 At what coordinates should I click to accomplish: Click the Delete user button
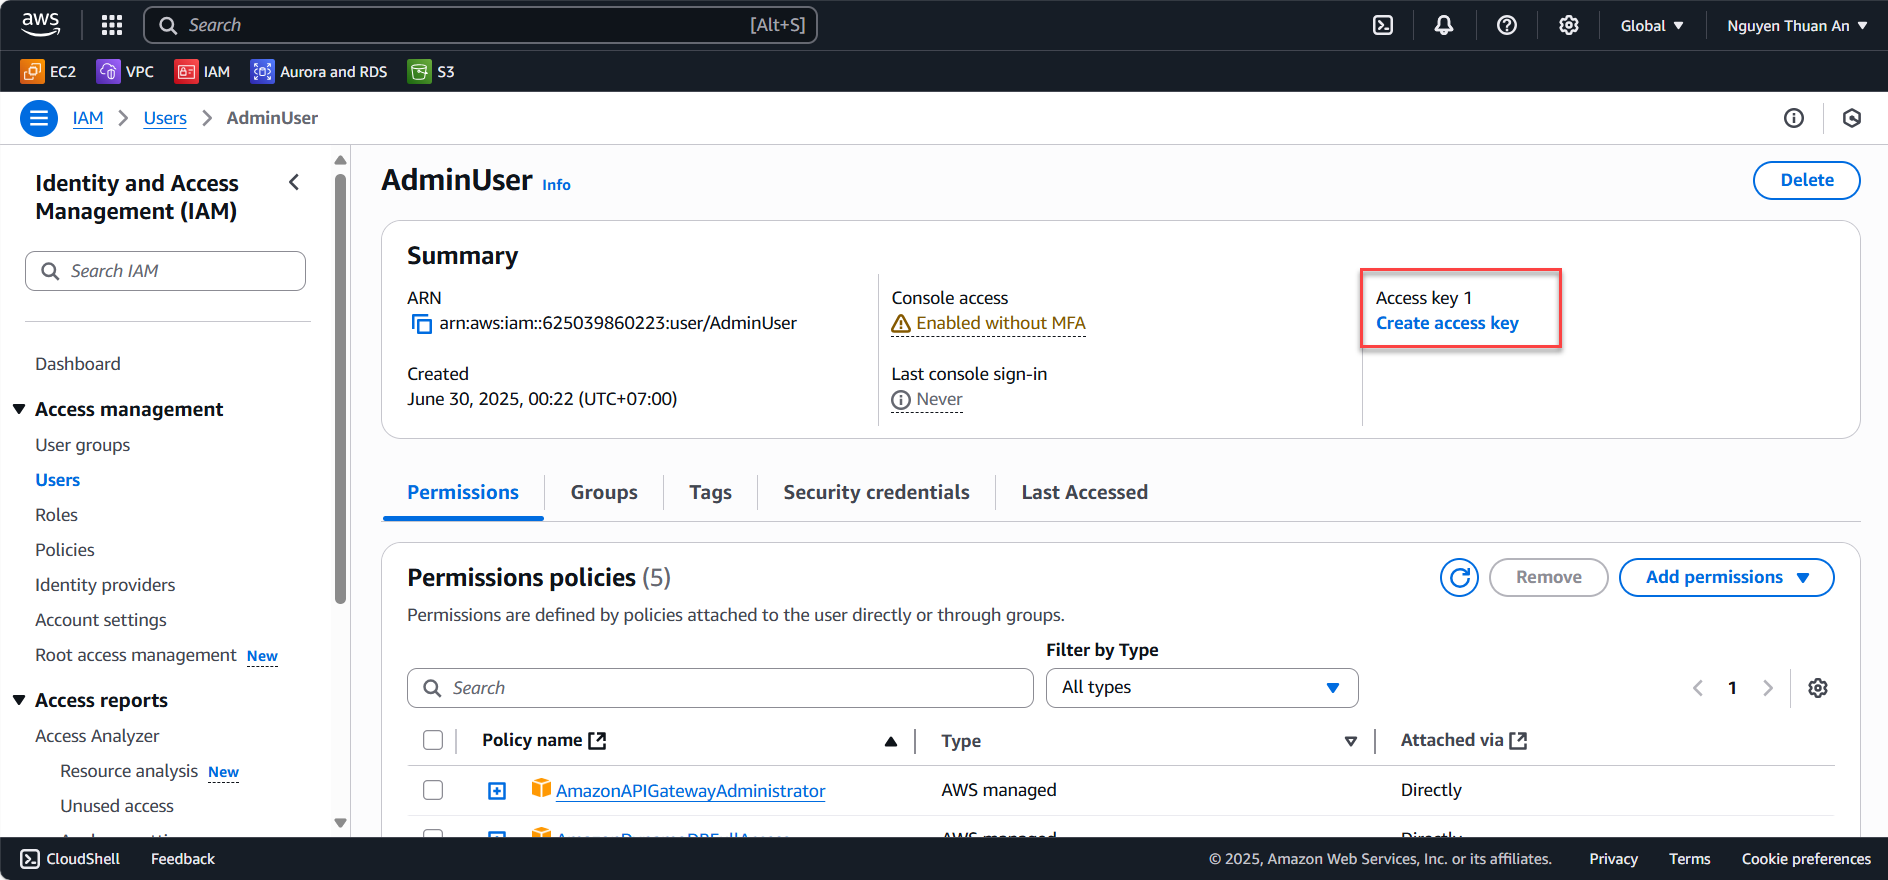(x=1807, y=180)
